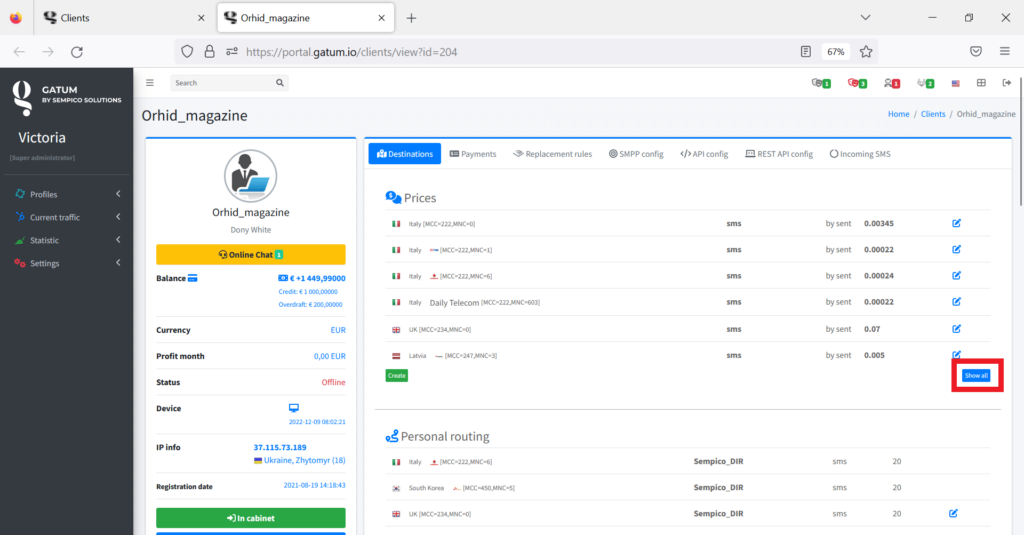The image size is (1024, 535).
Task: Switch to Replacement rules tab
Action: [x=552, y=154]
